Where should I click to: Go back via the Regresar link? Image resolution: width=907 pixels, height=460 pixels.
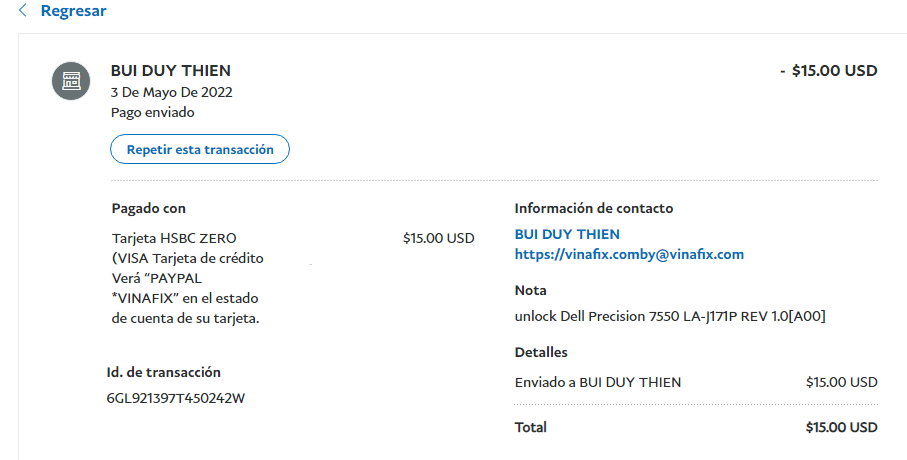73,11
